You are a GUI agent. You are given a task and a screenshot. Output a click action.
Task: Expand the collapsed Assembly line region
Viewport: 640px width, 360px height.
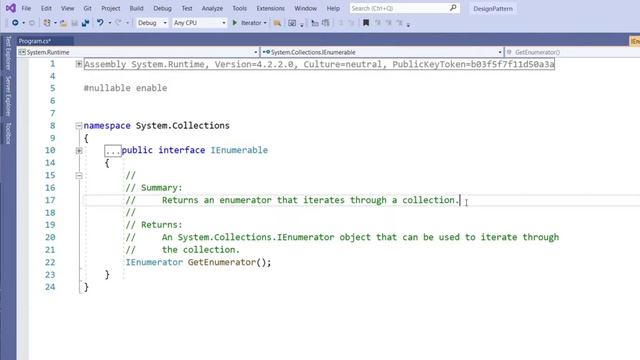(79, 64)
